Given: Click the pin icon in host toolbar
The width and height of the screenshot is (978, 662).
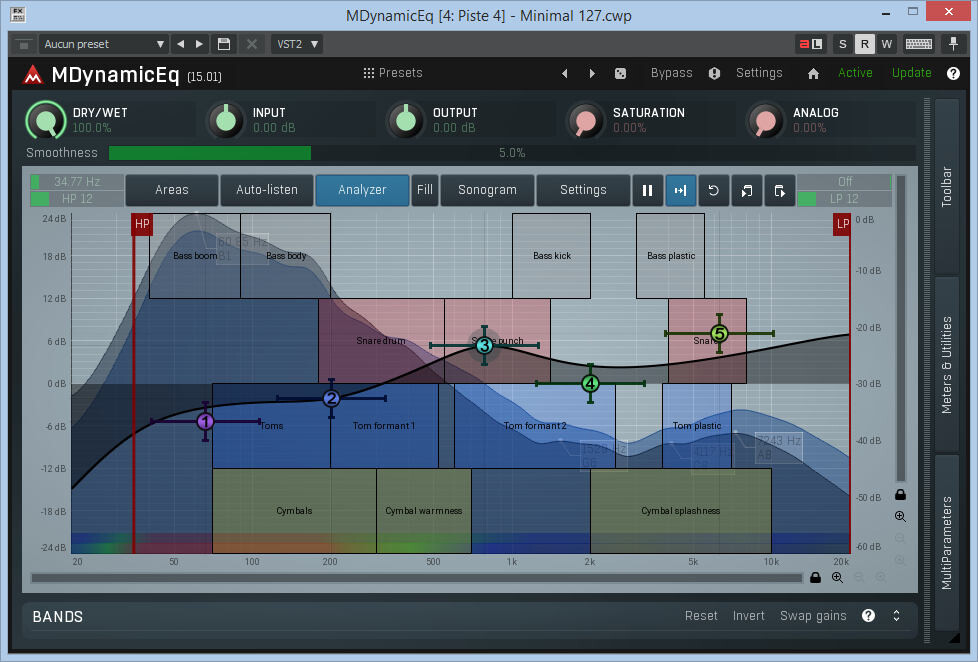Looking at the screenshot, I should coord(953,44).
